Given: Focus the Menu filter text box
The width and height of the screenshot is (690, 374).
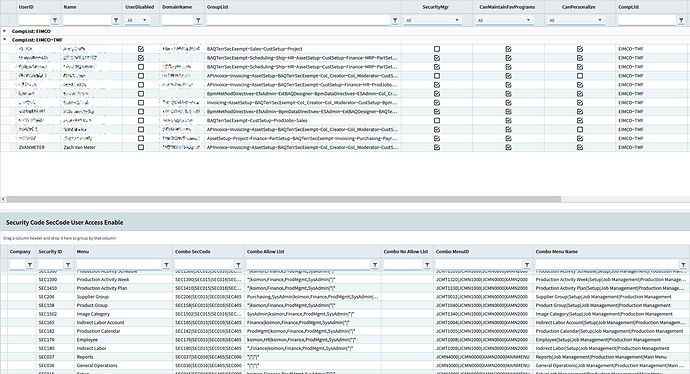Looking at the screenshot, I should (119, 265).
